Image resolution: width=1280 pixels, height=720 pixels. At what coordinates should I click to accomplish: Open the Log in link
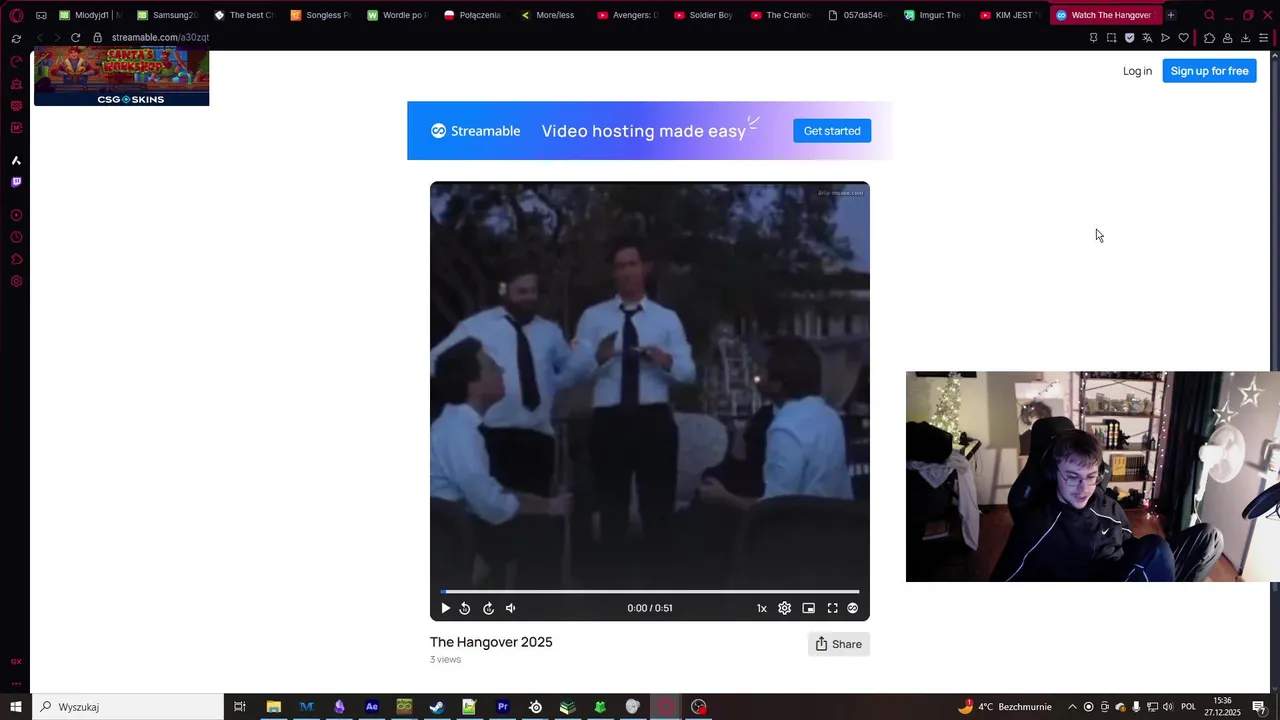coord(1137,71)
